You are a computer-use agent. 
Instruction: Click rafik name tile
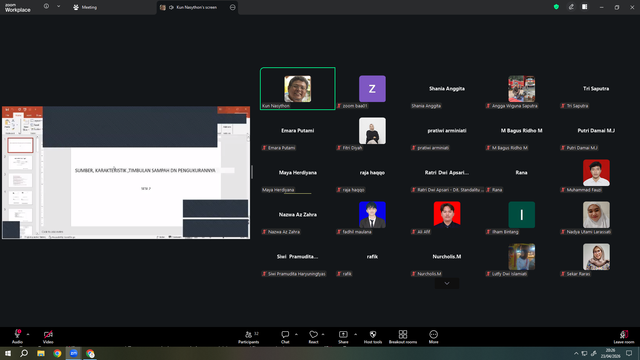coord(372,257)
